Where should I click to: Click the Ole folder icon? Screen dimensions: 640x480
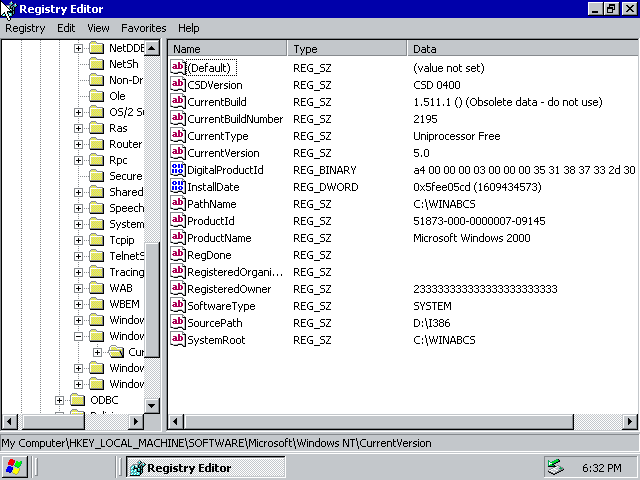point(97,96)
